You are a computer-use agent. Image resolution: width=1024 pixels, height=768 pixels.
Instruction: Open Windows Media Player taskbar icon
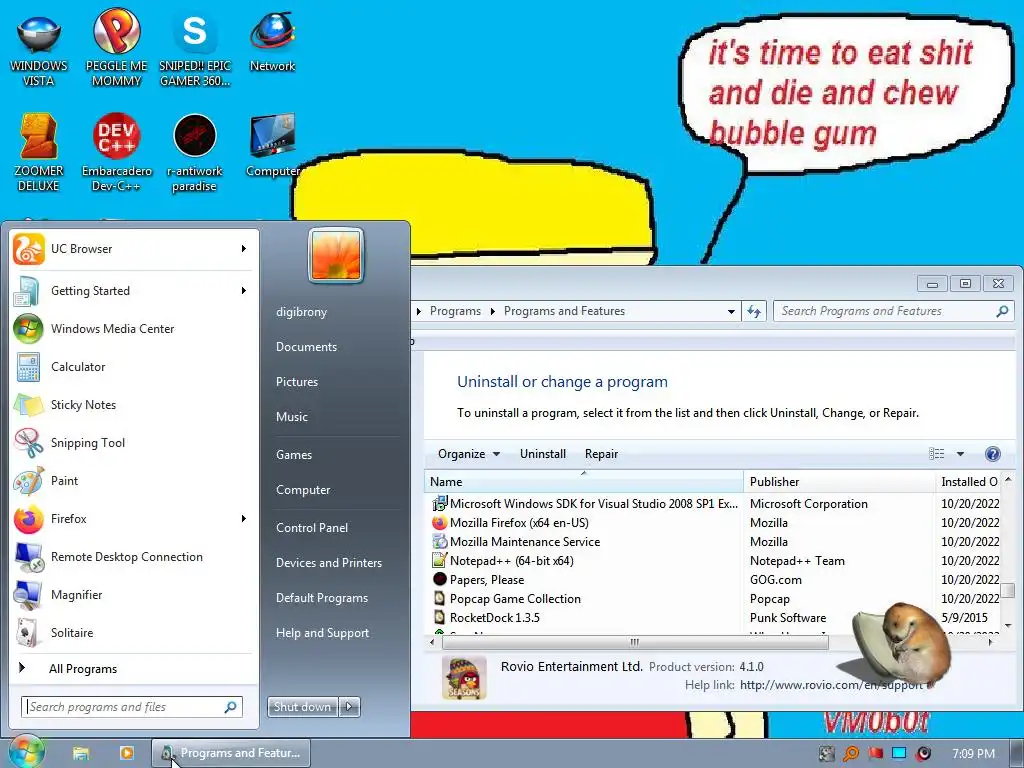click(127, 753)
